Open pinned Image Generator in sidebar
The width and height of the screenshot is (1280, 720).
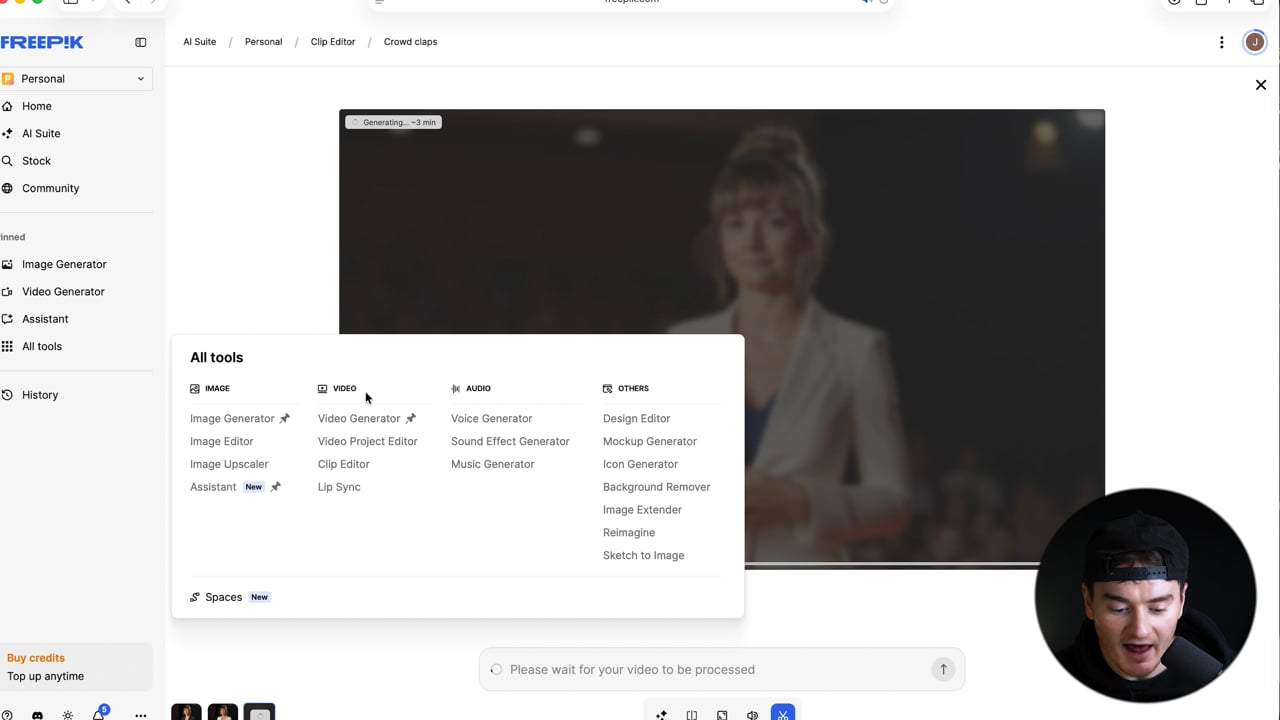[x=64, y=264]
